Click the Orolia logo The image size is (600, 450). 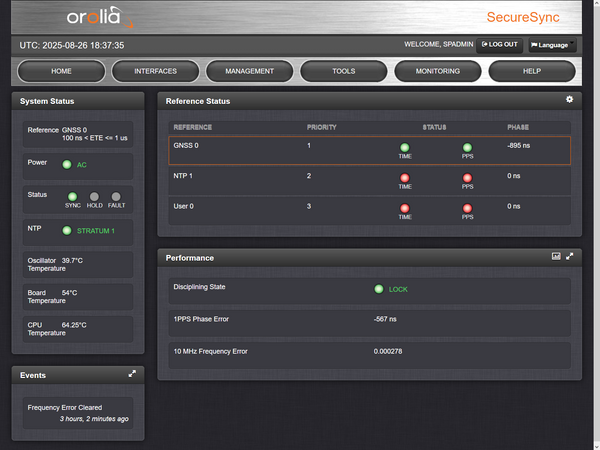tap(100, 17)
